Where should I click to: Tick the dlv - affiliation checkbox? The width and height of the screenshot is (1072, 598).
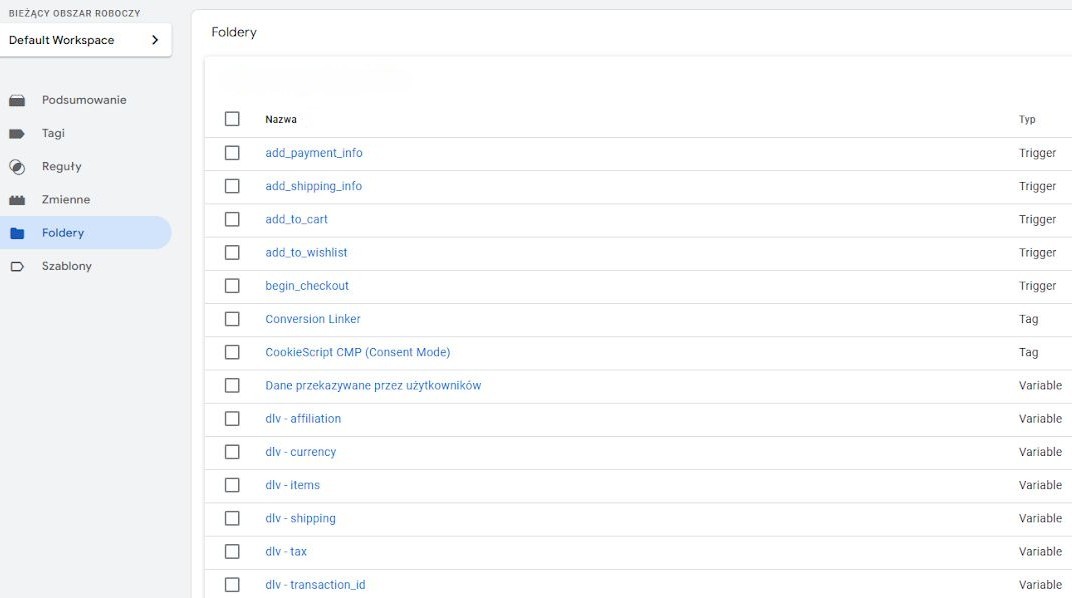[232, 418]
